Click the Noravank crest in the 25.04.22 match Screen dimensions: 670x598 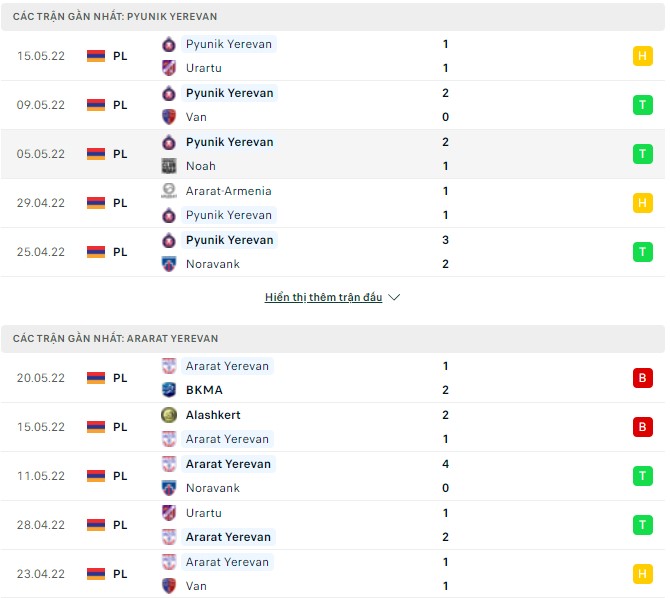pos(169,264)
